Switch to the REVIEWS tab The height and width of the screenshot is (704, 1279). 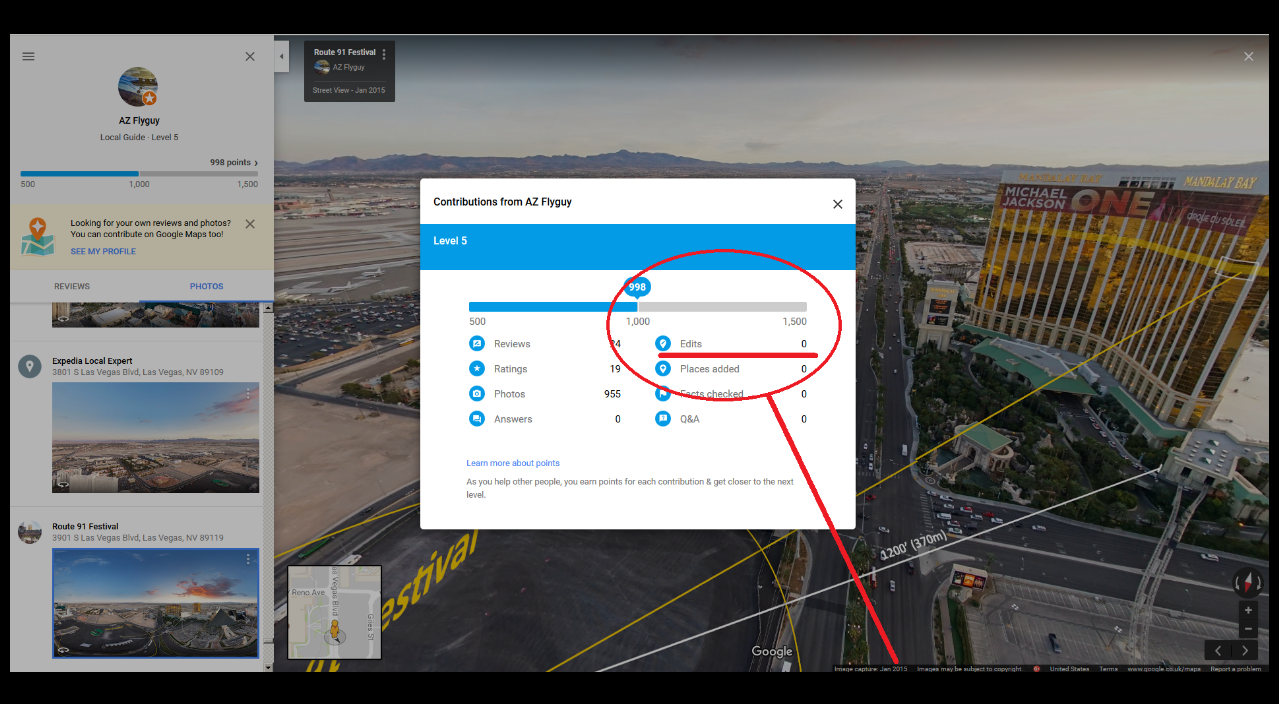click(x=72, y=286)
